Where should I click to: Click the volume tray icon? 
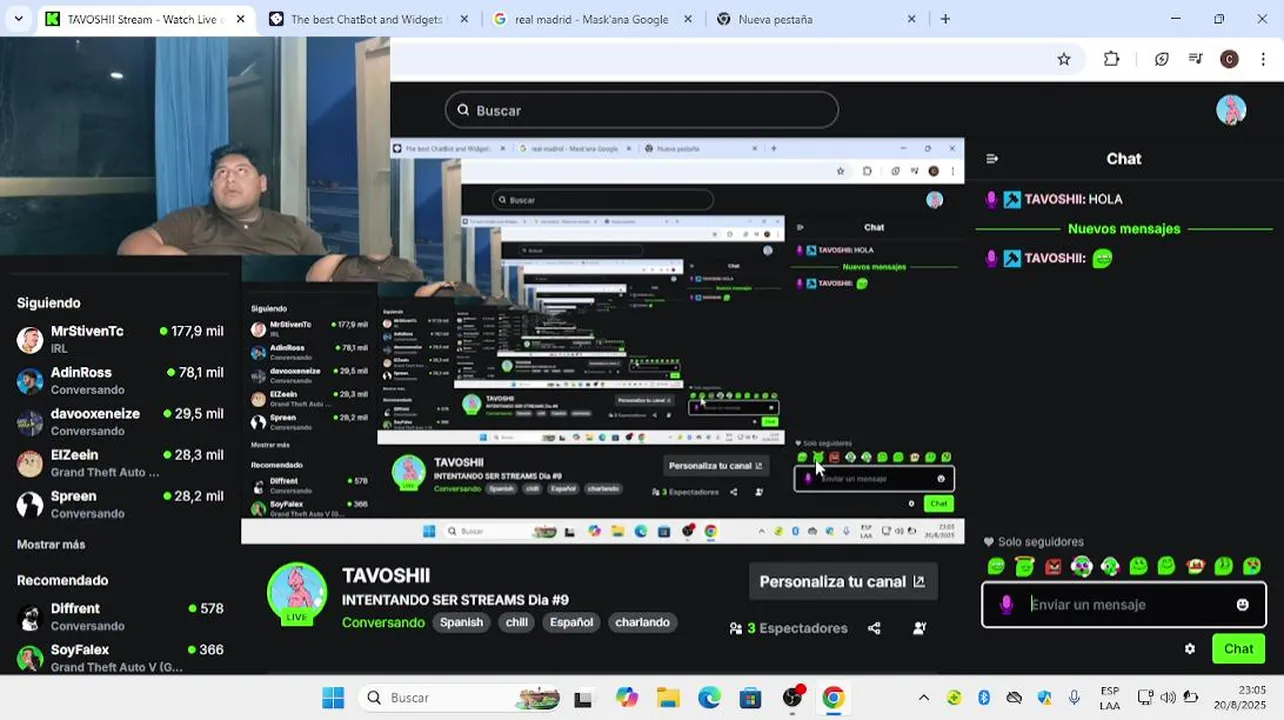pos(1168,698)
